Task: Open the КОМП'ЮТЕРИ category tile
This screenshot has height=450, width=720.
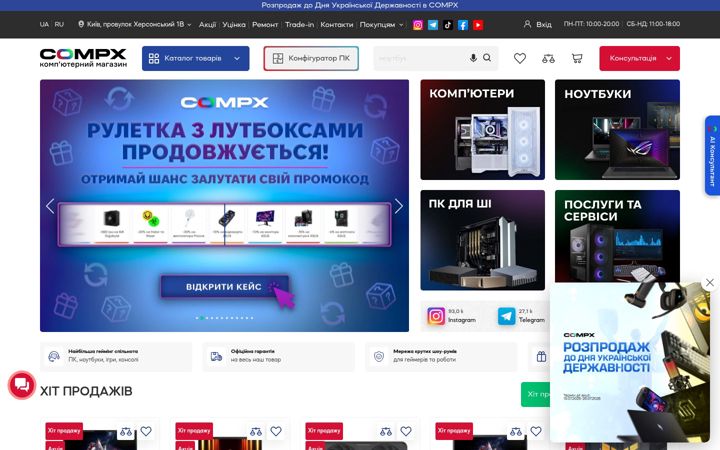Action: [x=483, y=129]
